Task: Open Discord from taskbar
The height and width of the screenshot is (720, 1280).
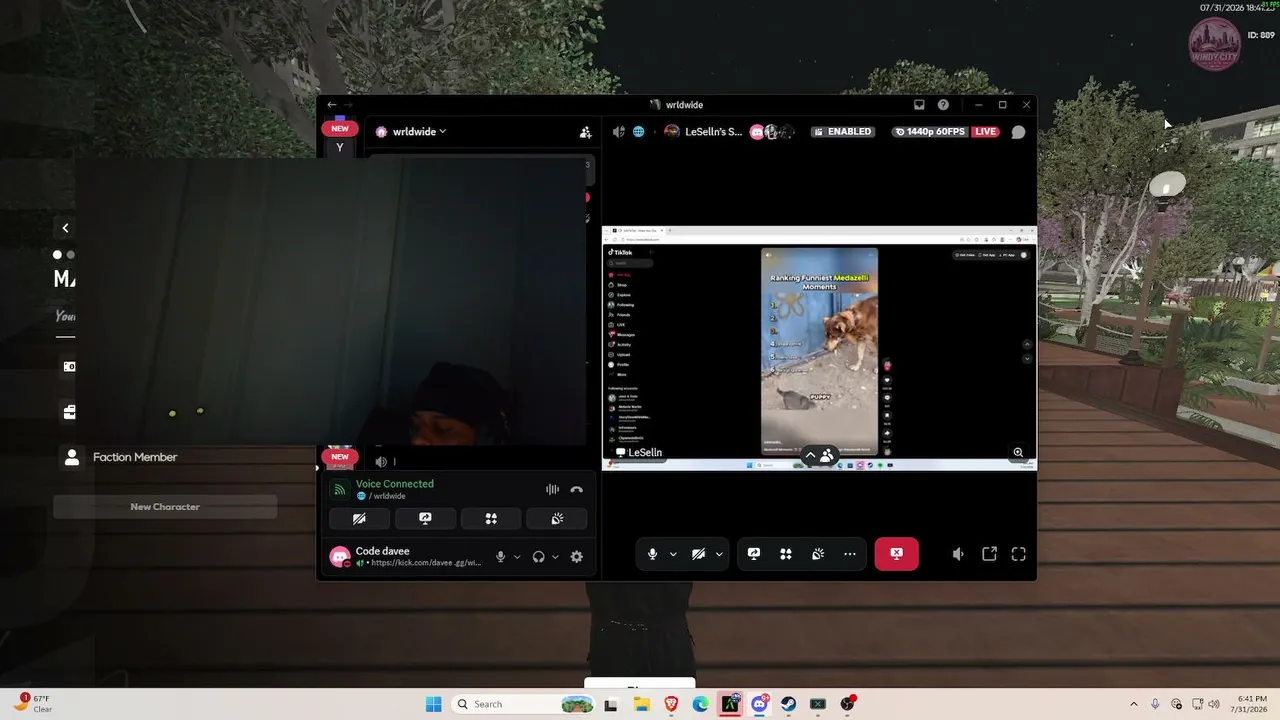Action: [760, 704]
